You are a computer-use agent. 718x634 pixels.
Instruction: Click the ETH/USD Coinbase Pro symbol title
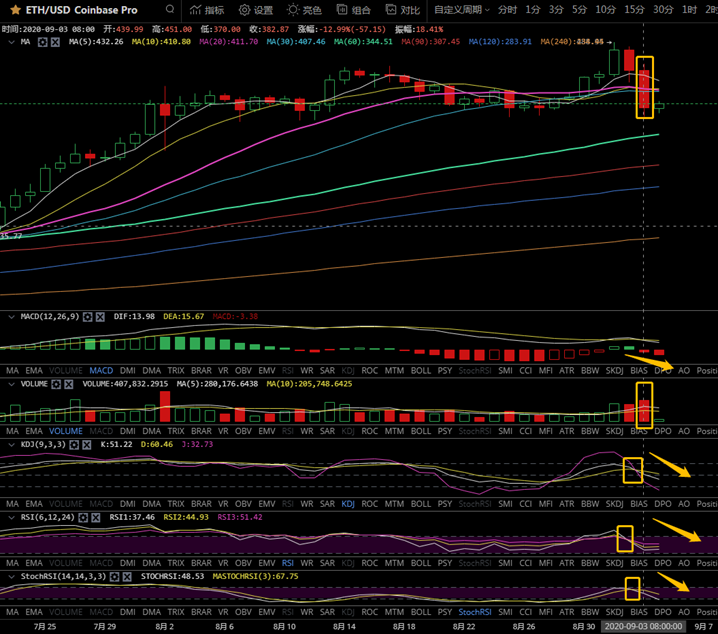point(74,10)
